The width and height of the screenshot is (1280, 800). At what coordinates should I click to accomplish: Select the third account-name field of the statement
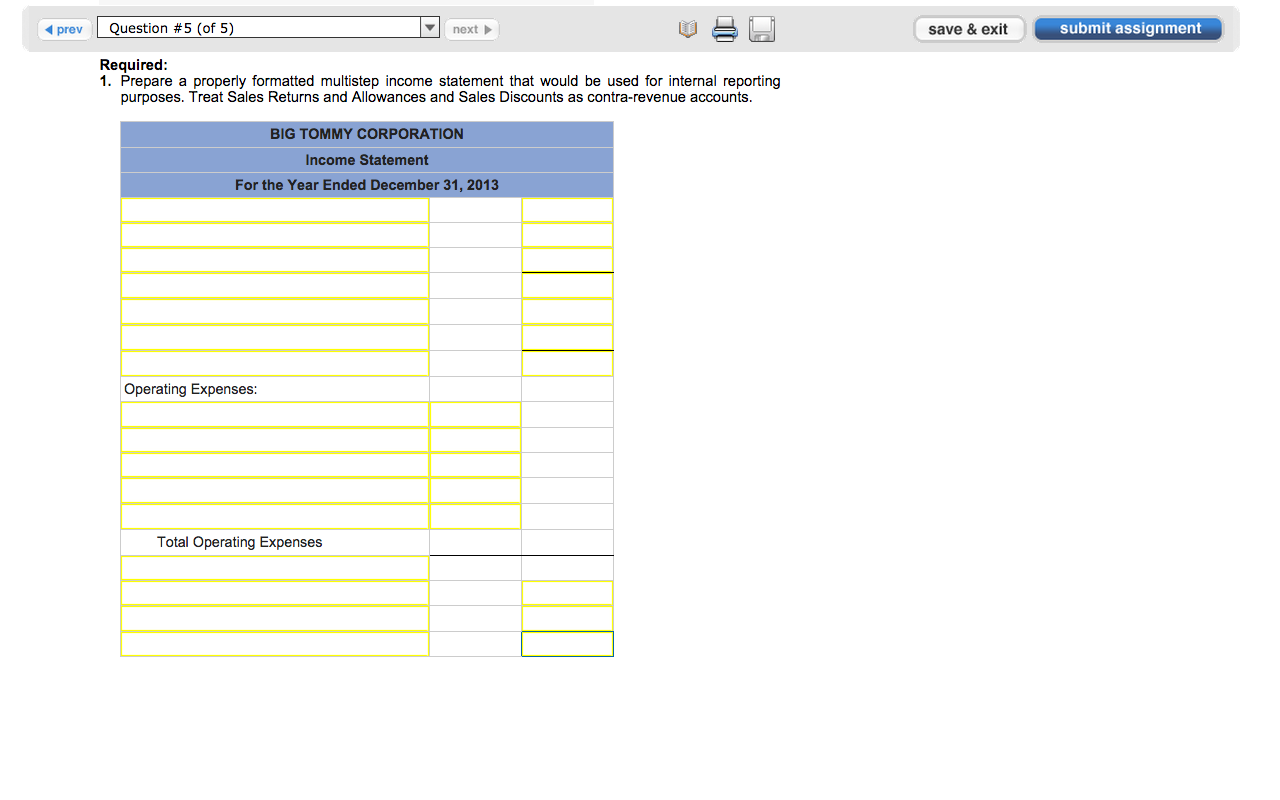(x=275, y=261)
